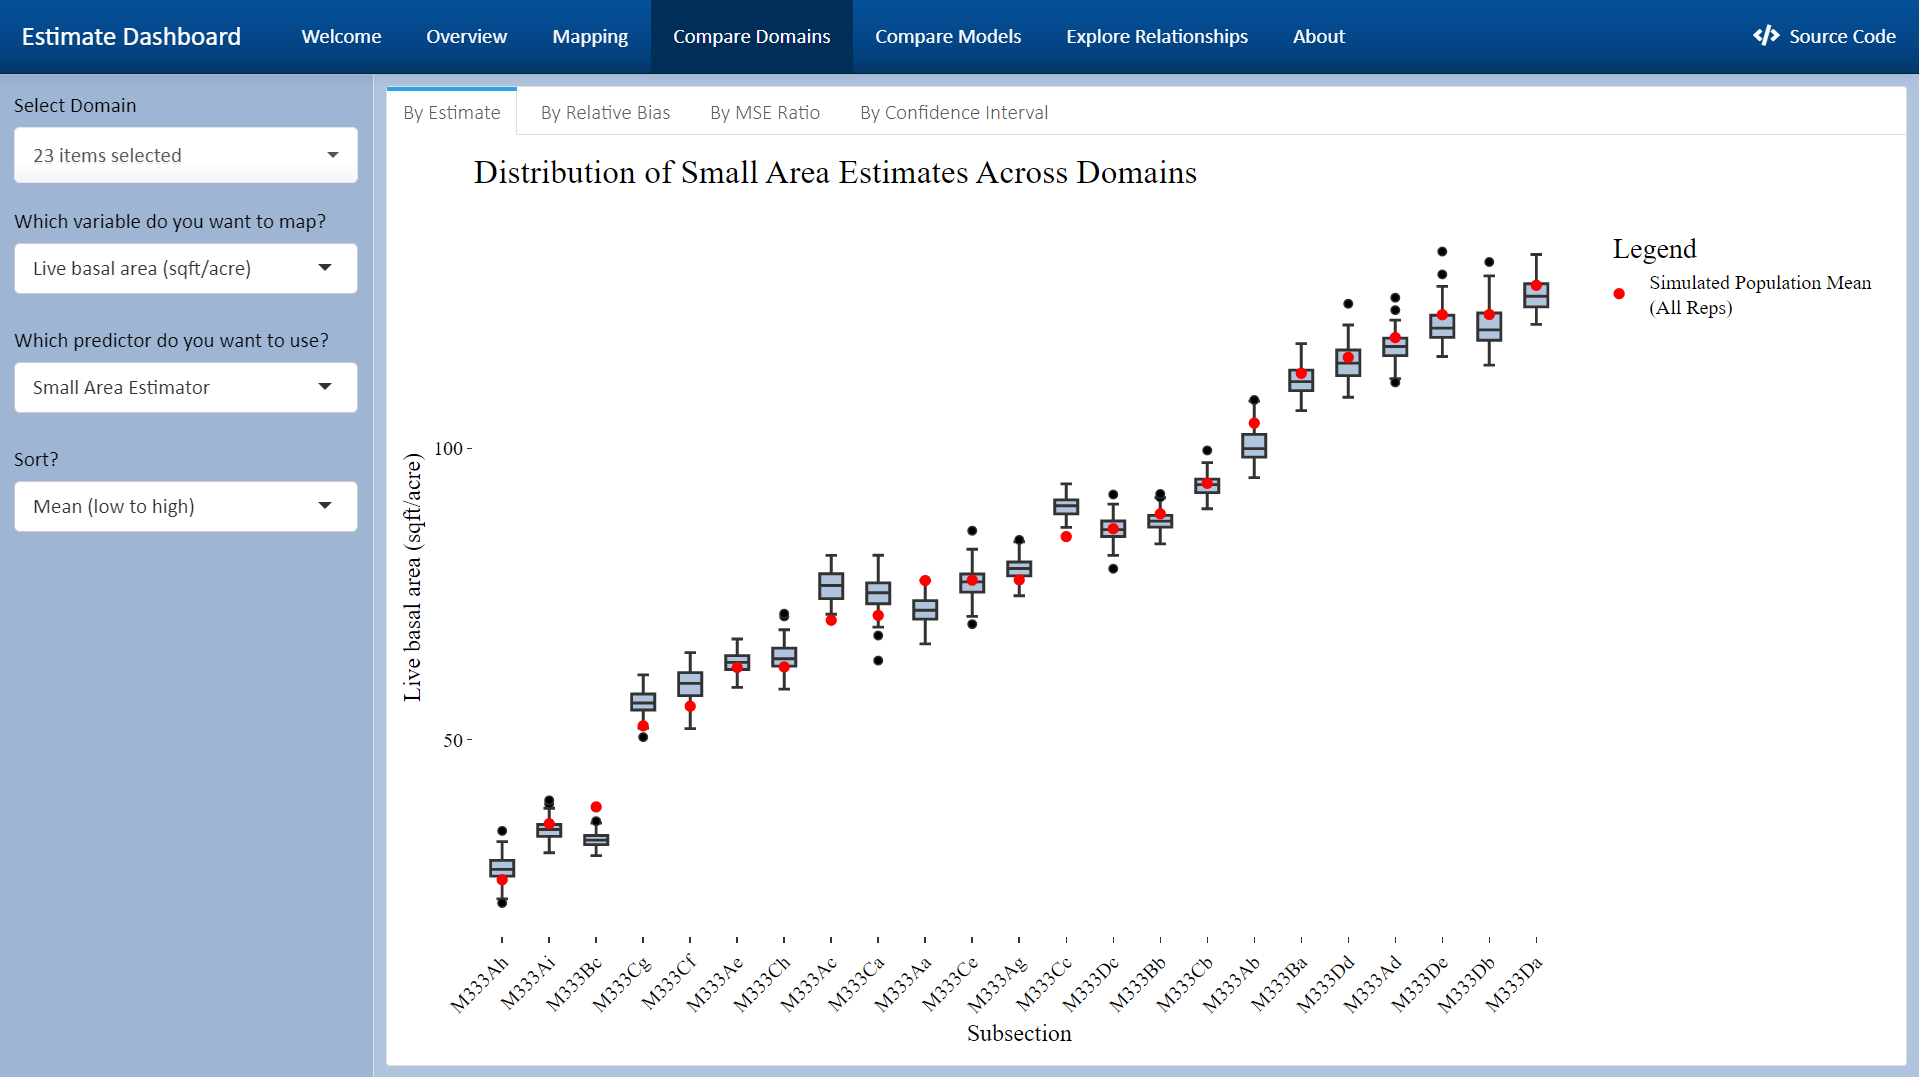The image size is (1919, 1077).
Task: Open the About page
Action: pos(1318,36)
